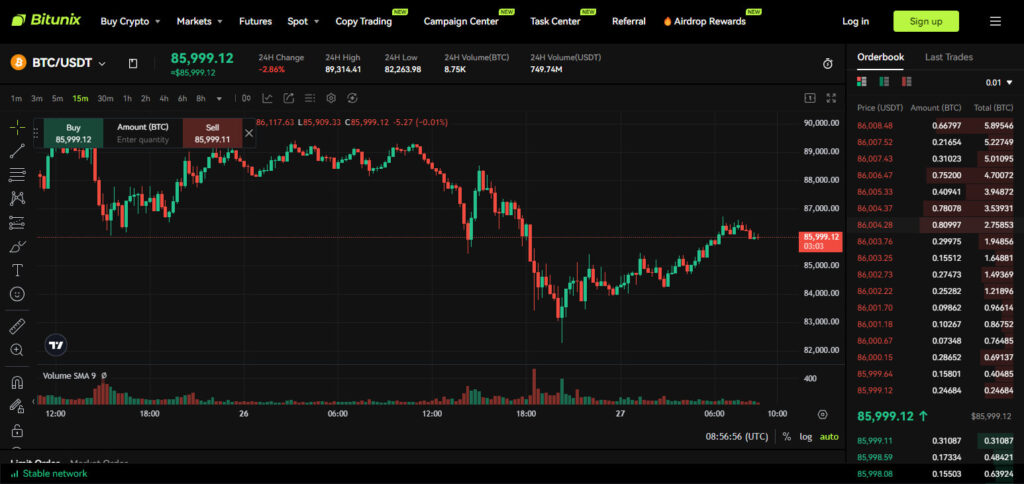Click the share chart icon
The image size is (1024, 484).
(x=289, y=98)
